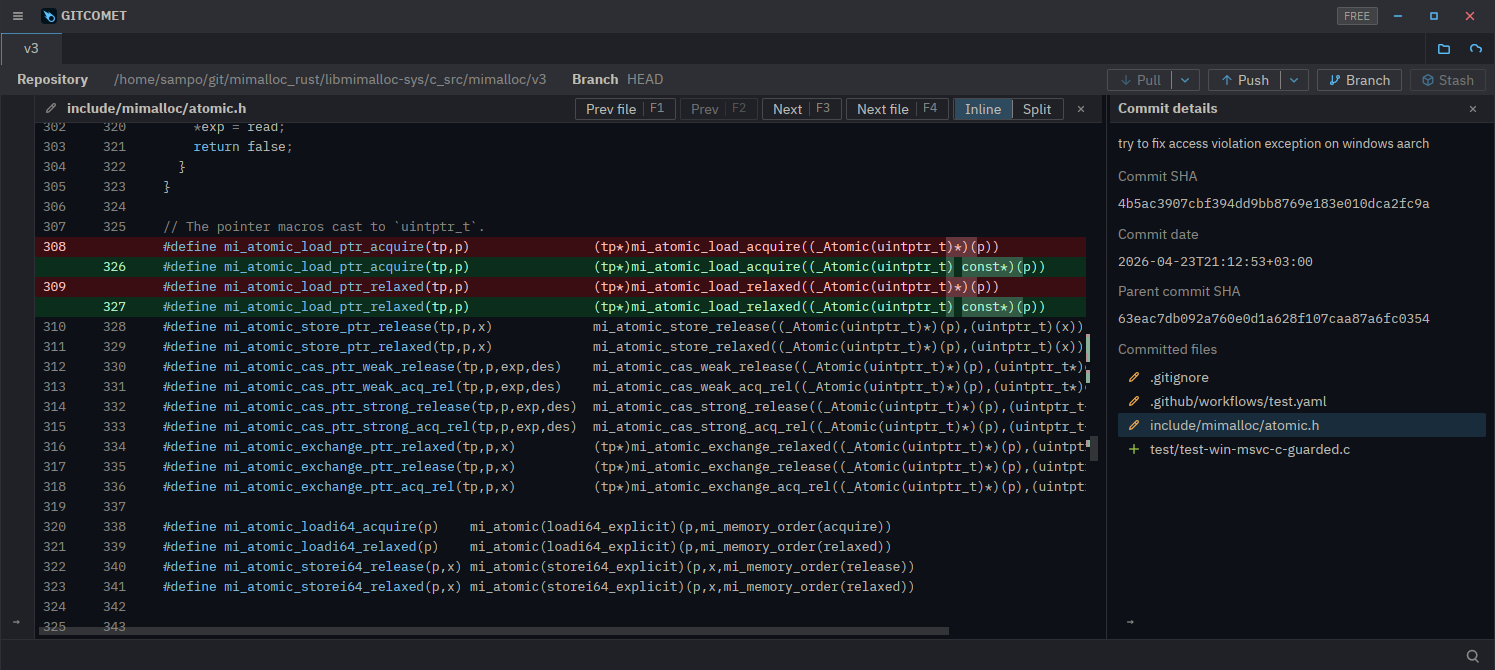Open the Pull options dropdown arrow
This screenshot has width=1495, height=670.
(1185, 80)
